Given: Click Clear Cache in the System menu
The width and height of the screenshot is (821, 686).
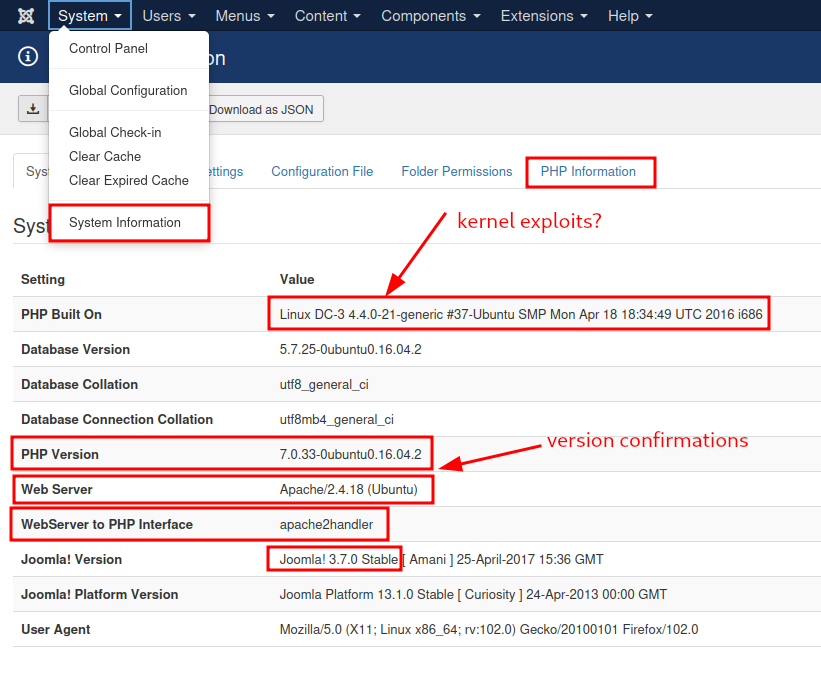Looking at the screenshot, I should click(x=104, y=156).
